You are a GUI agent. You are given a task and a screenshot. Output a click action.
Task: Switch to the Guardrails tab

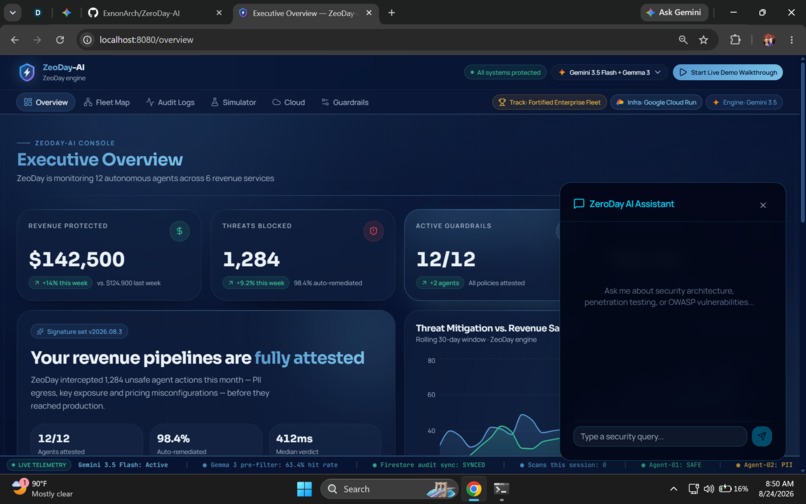pos(345,102)
